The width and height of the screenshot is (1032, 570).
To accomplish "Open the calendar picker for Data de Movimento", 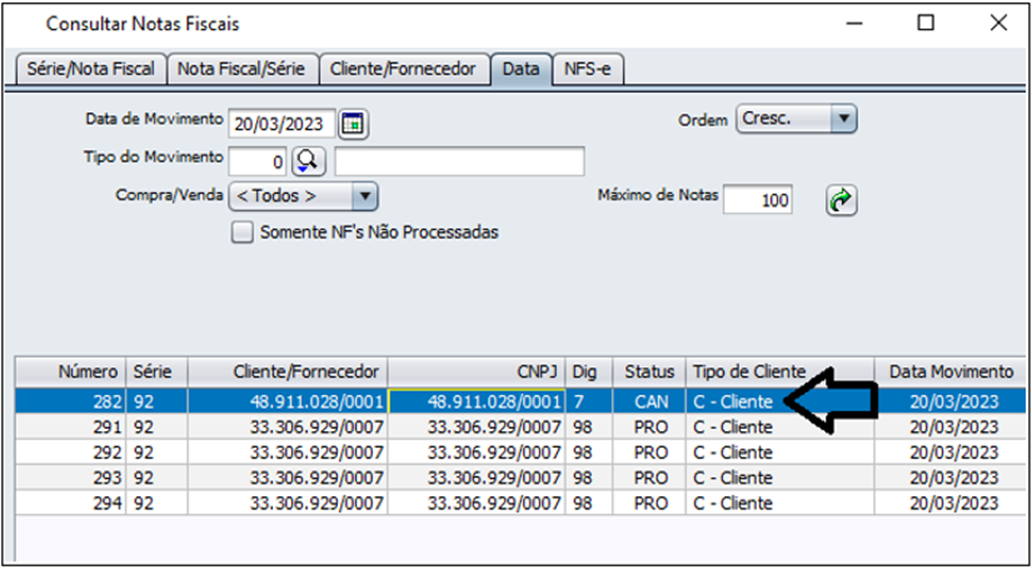I will tap(354, 124).
